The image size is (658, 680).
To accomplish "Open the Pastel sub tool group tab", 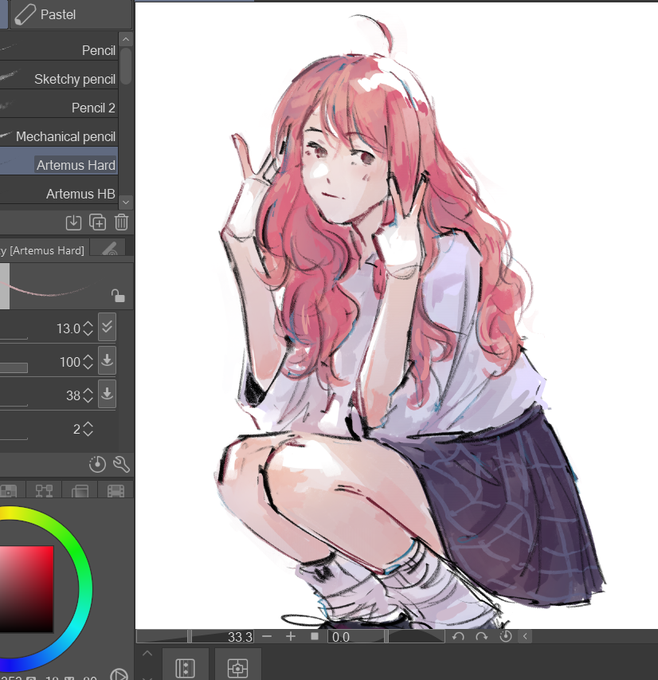I will point(70,15).
